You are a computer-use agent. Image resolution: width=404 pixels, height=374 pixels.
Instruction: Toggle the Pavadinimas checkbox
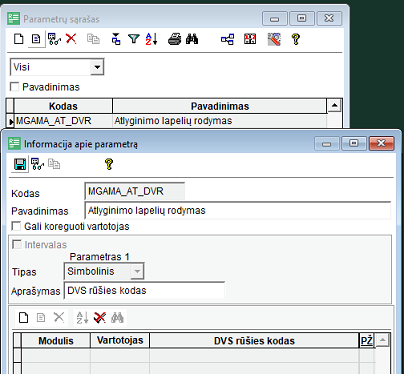[x=14, y=87]
